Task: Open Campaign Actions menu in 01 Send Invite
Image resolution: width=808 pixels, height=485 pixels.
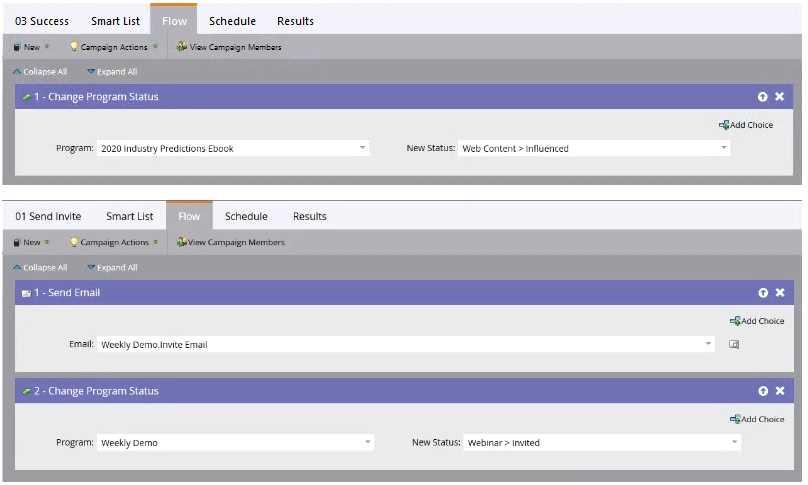Action: (x=113, y=242)
